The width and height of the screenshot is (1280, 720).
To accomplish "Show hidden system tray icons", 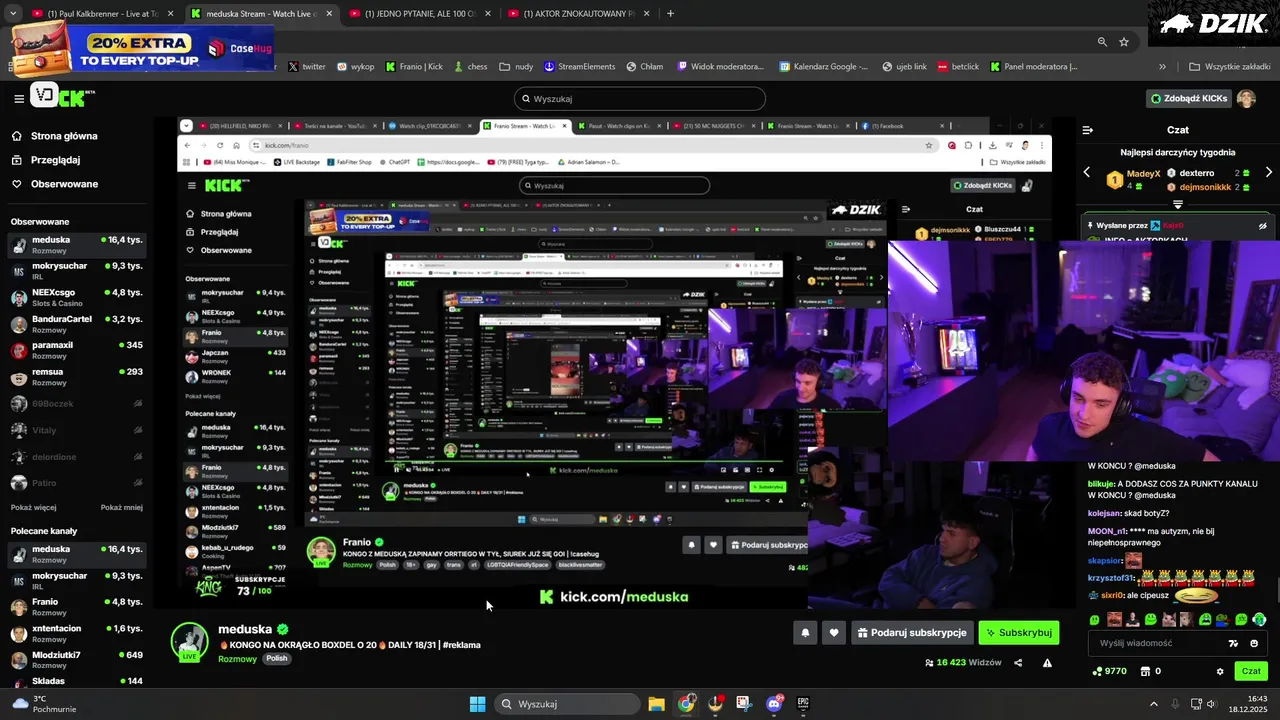I will click(x=1154, y=704).
